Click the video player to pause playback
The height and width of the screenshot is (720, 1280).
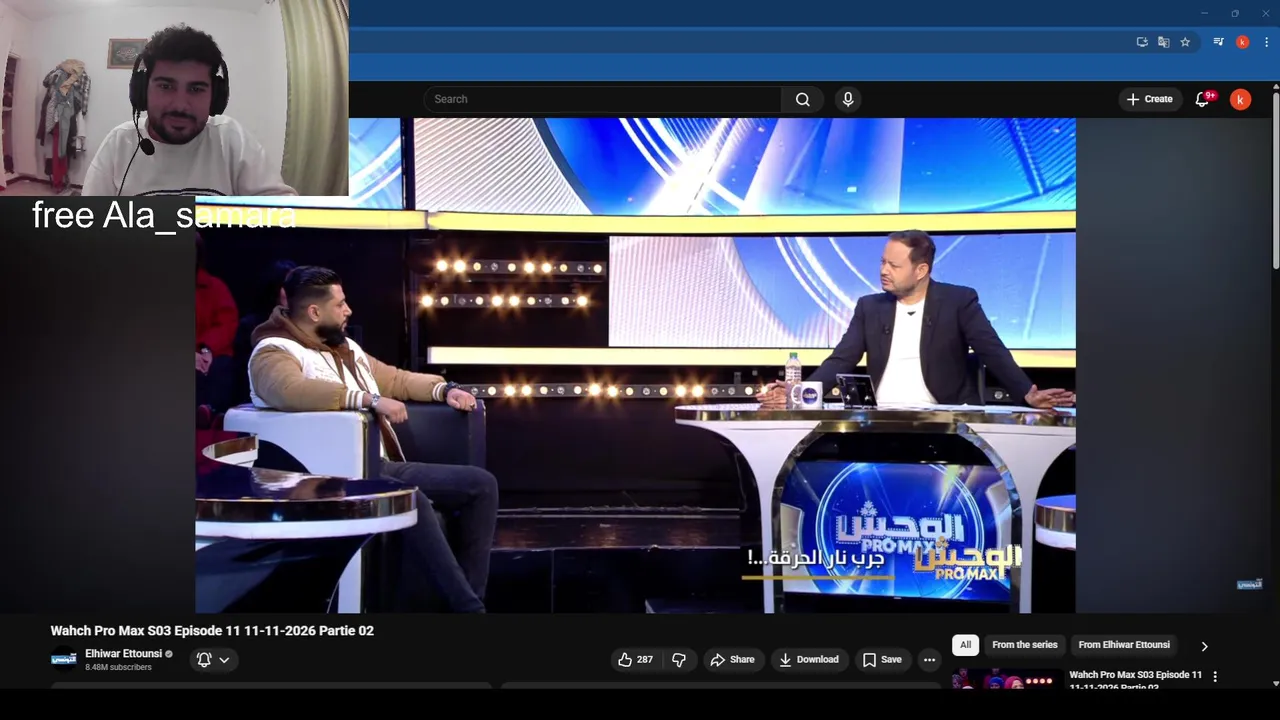point(635,365)
